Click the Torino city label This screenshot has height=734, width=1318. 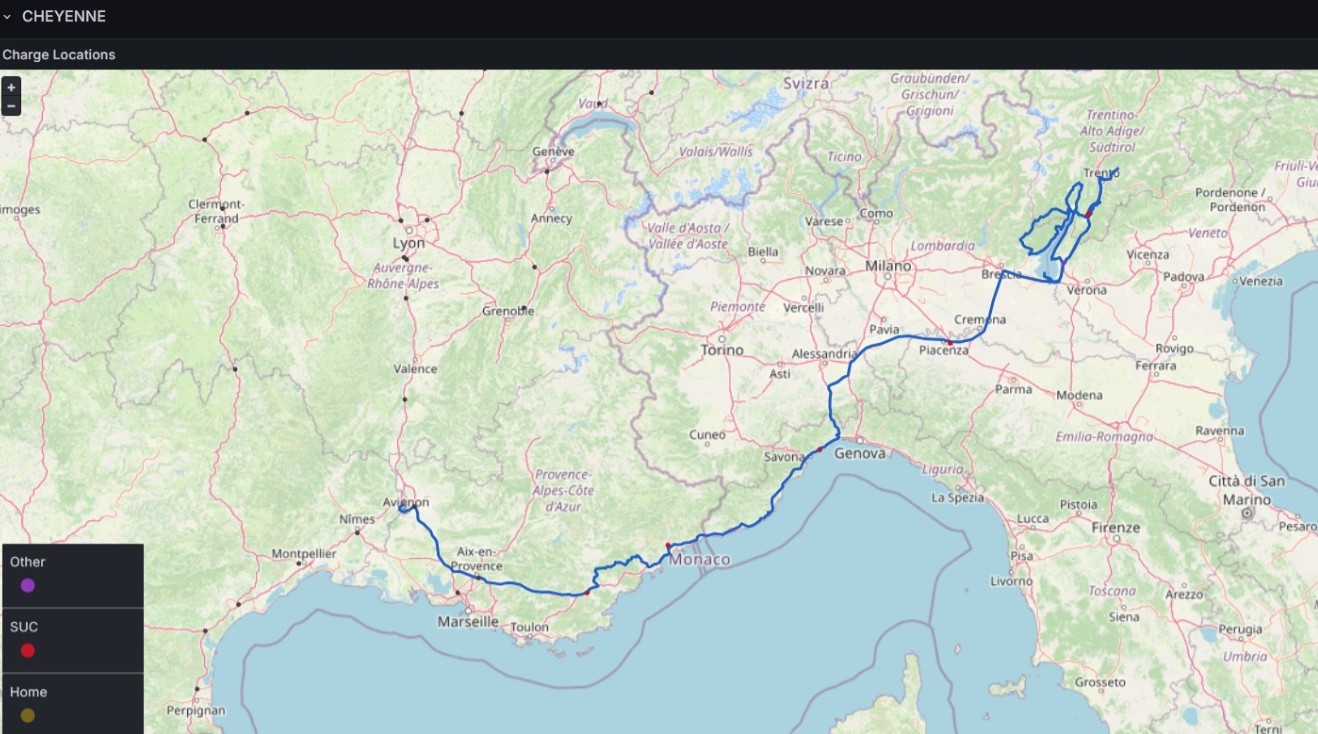[722, 350]
